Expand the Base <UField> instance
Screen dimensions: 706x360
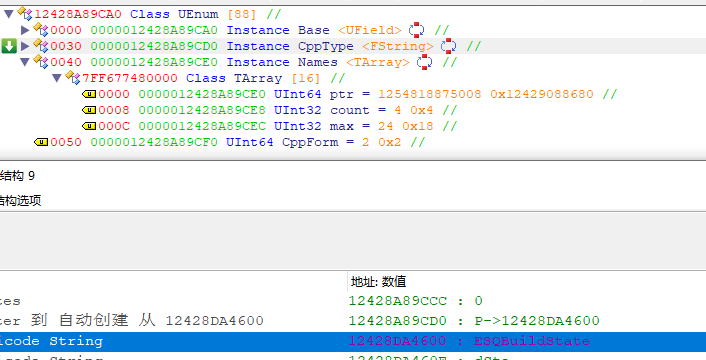[25, 30]
